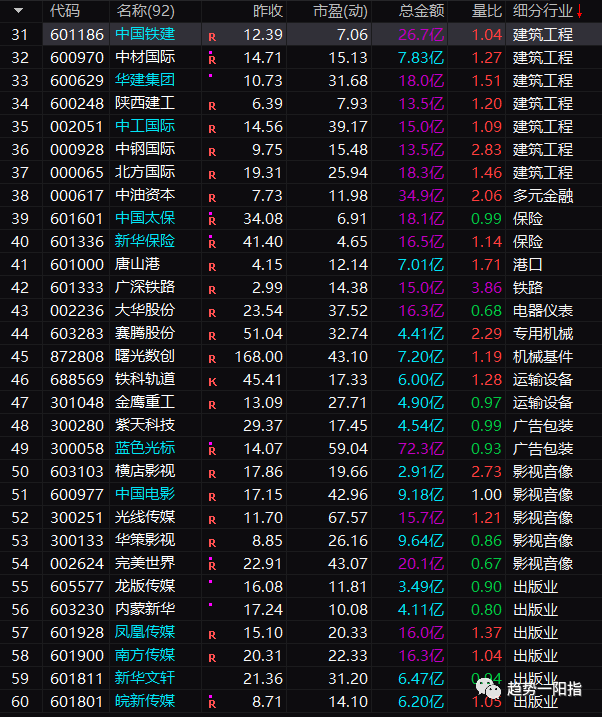Image resolution: width=602 pixels, height=717 pixels.
Task: Click the R icon next to 陕西建工
Action: click(x=212, y=106)
